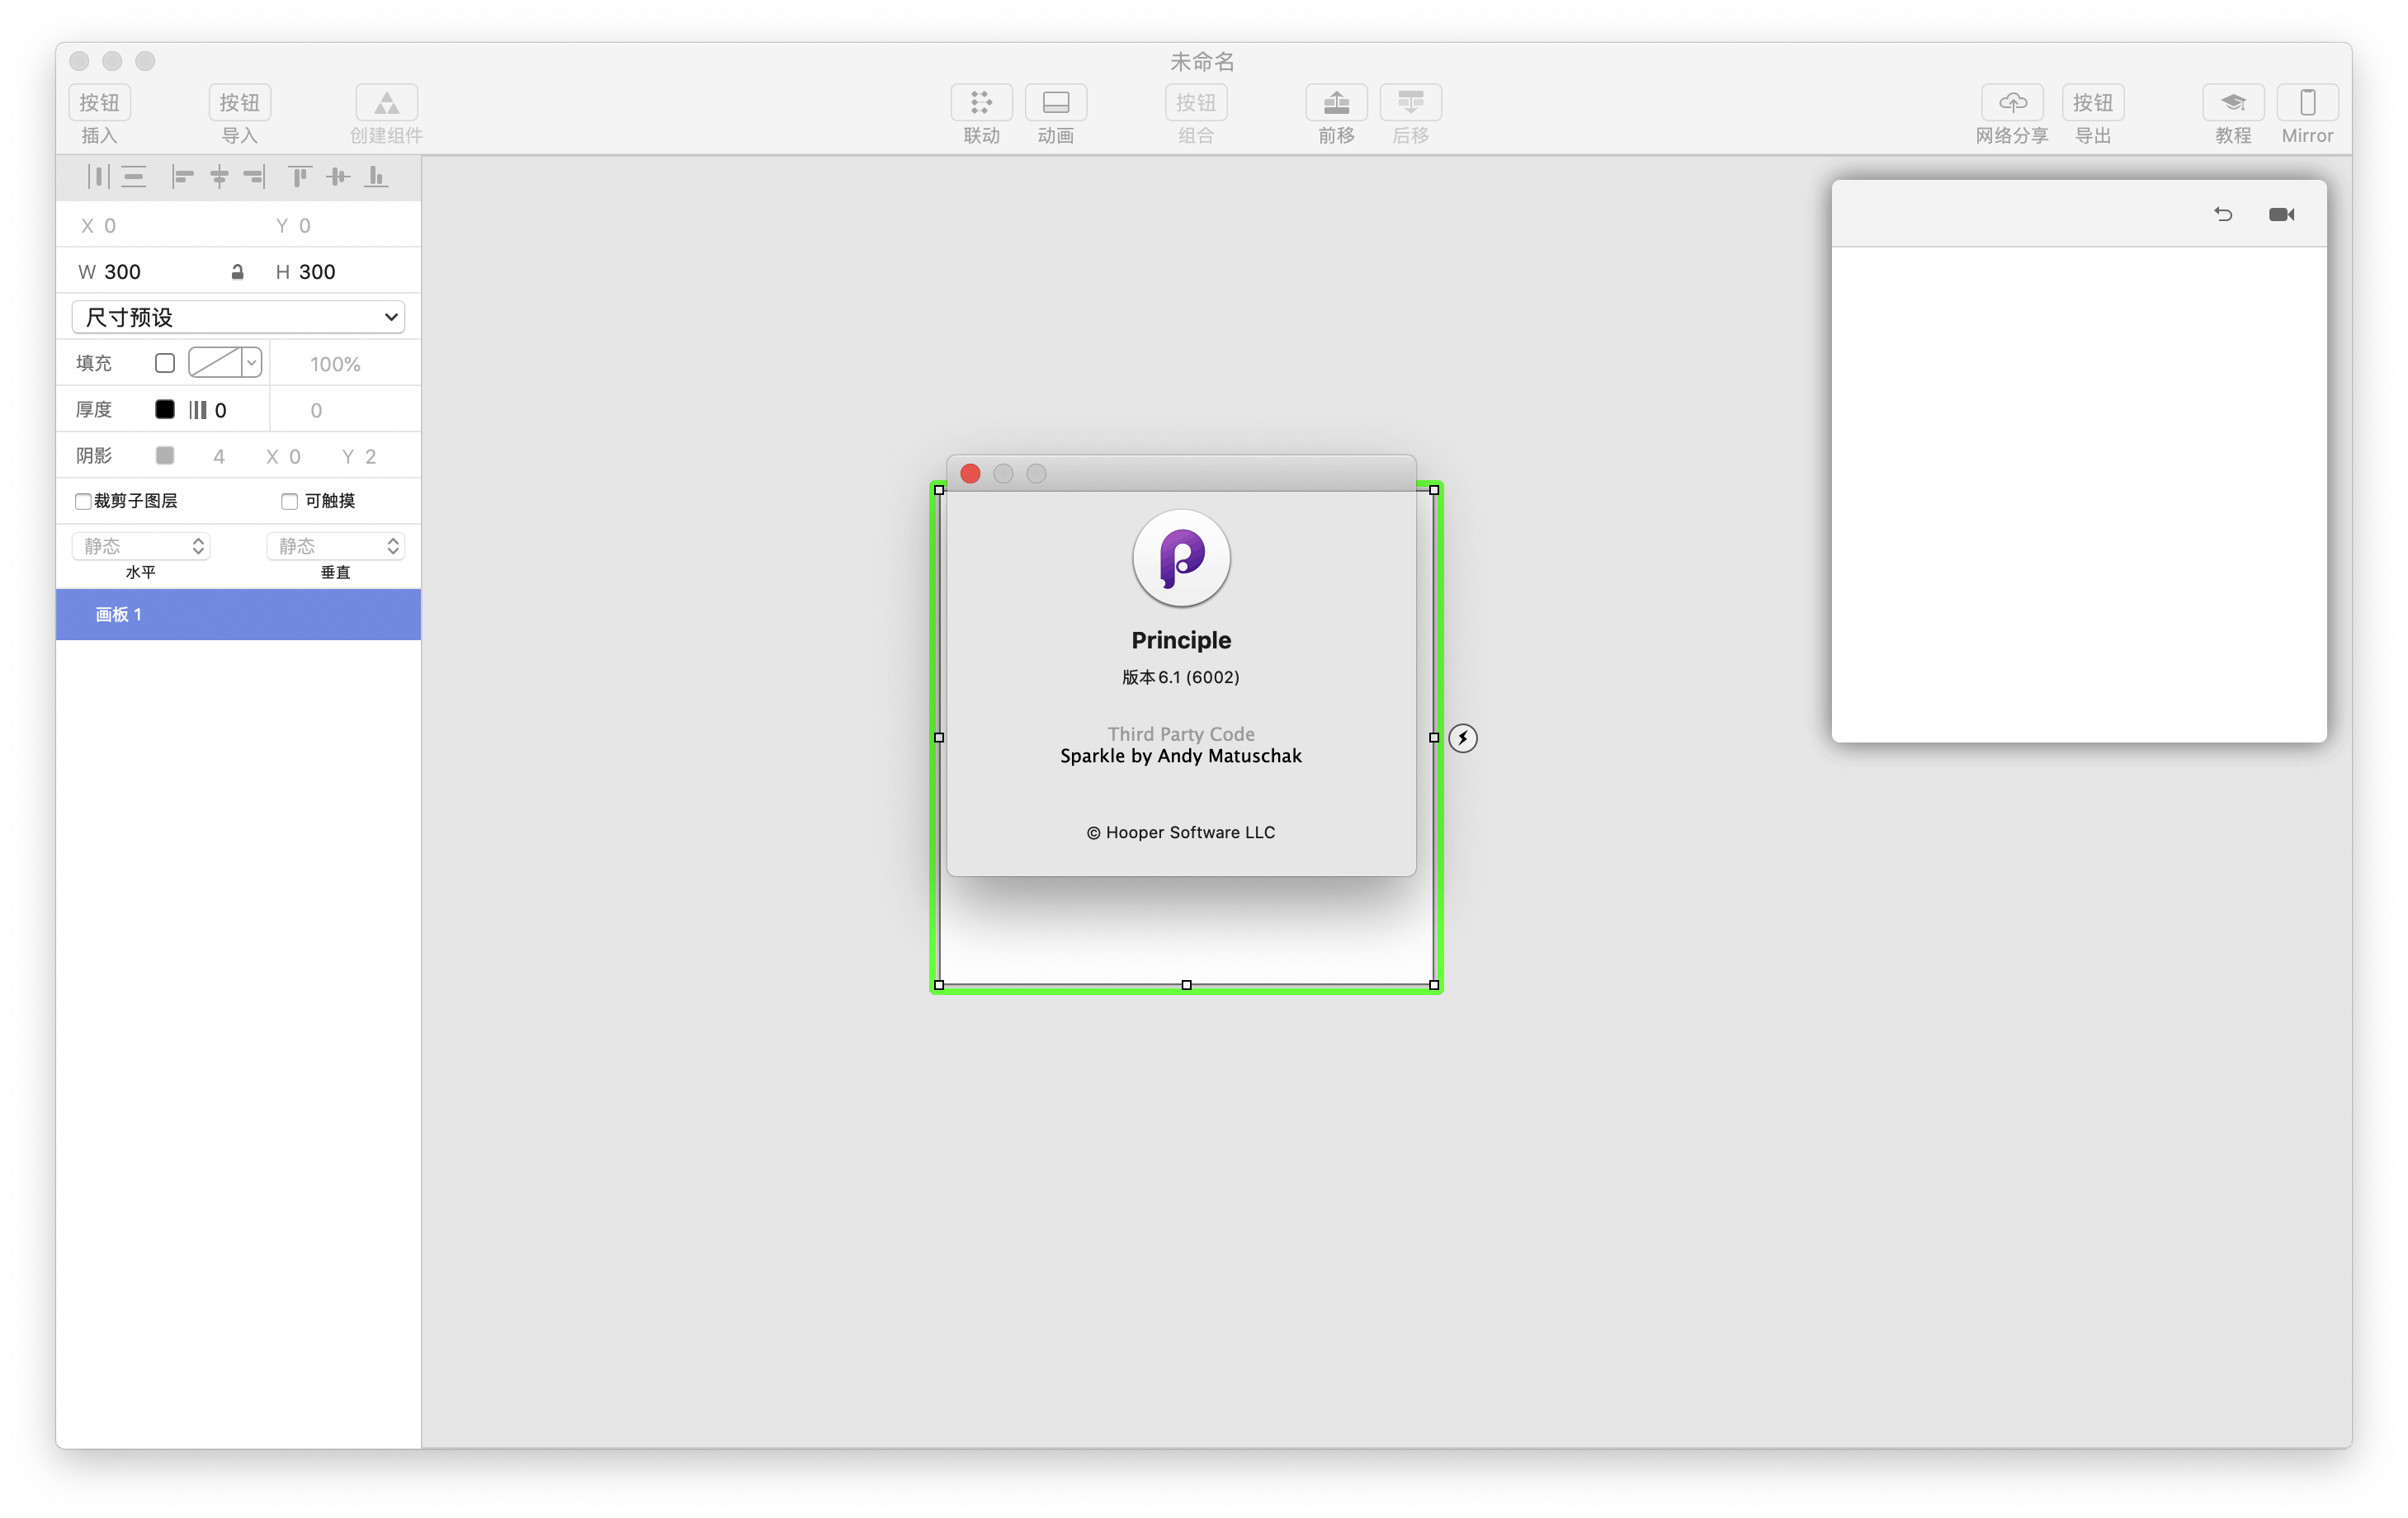The height and width of the screenshot is (1518, 2408).
Task: Open the 教程 tutorial icon
Action: click(2232, 102)
